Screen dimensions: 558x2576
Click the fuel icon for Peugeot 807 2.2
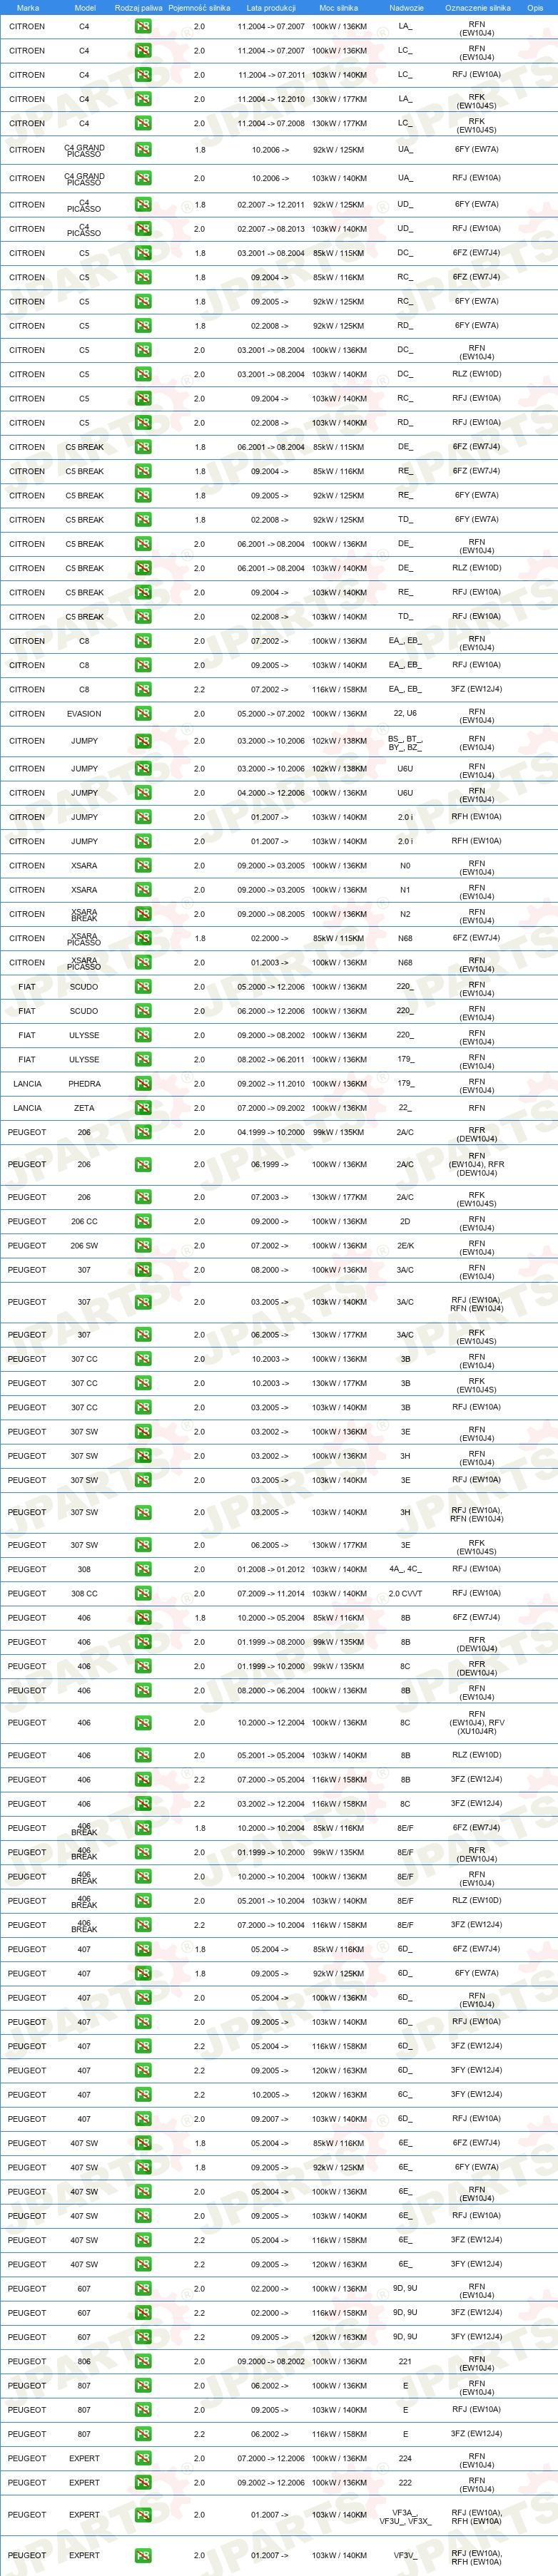click(143, 2434)
